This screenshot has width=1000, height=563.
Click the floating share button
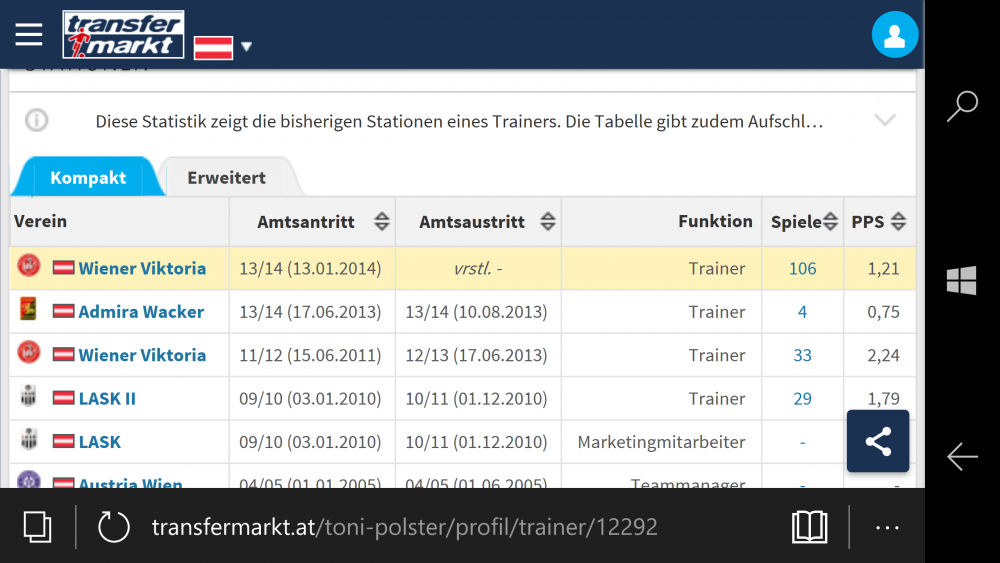click(x=878, y=441)
